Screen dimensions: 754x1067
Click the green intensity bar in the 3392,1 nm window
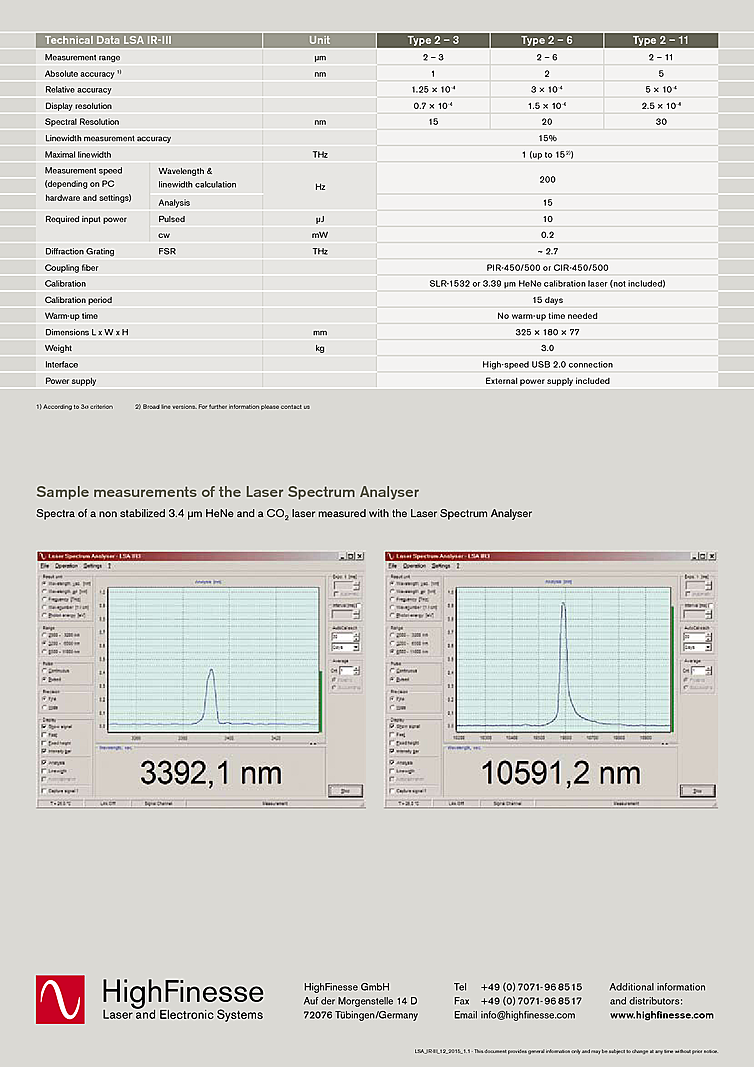[320, 701]
